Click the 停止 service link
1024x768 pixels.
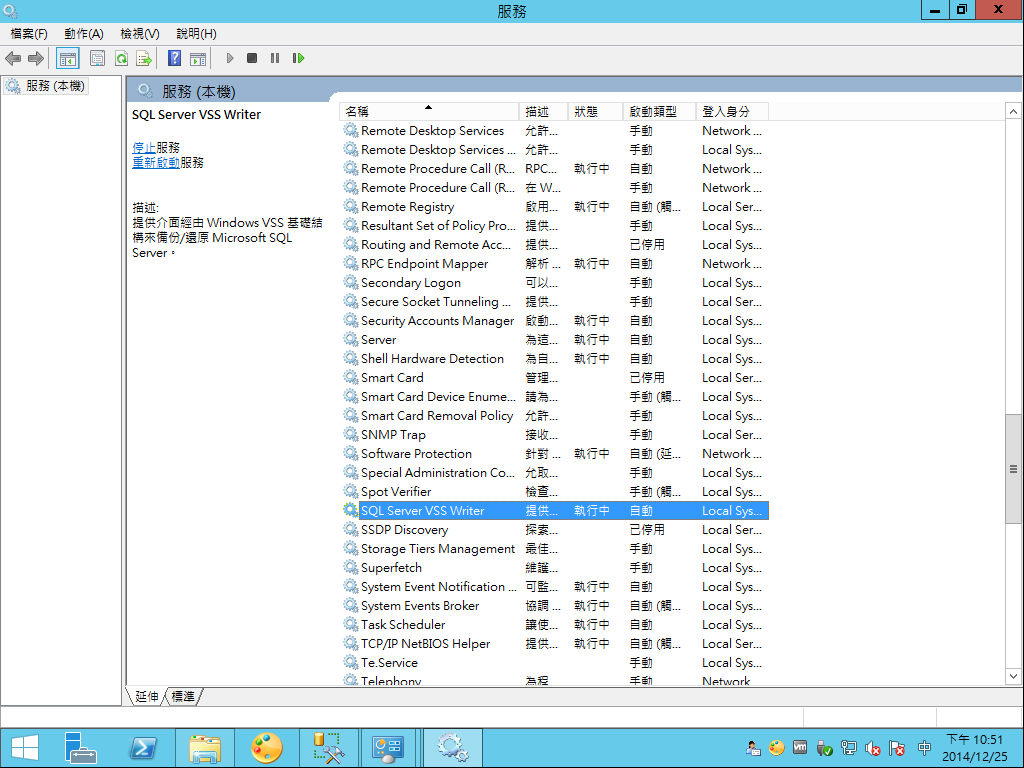[144, 148]
